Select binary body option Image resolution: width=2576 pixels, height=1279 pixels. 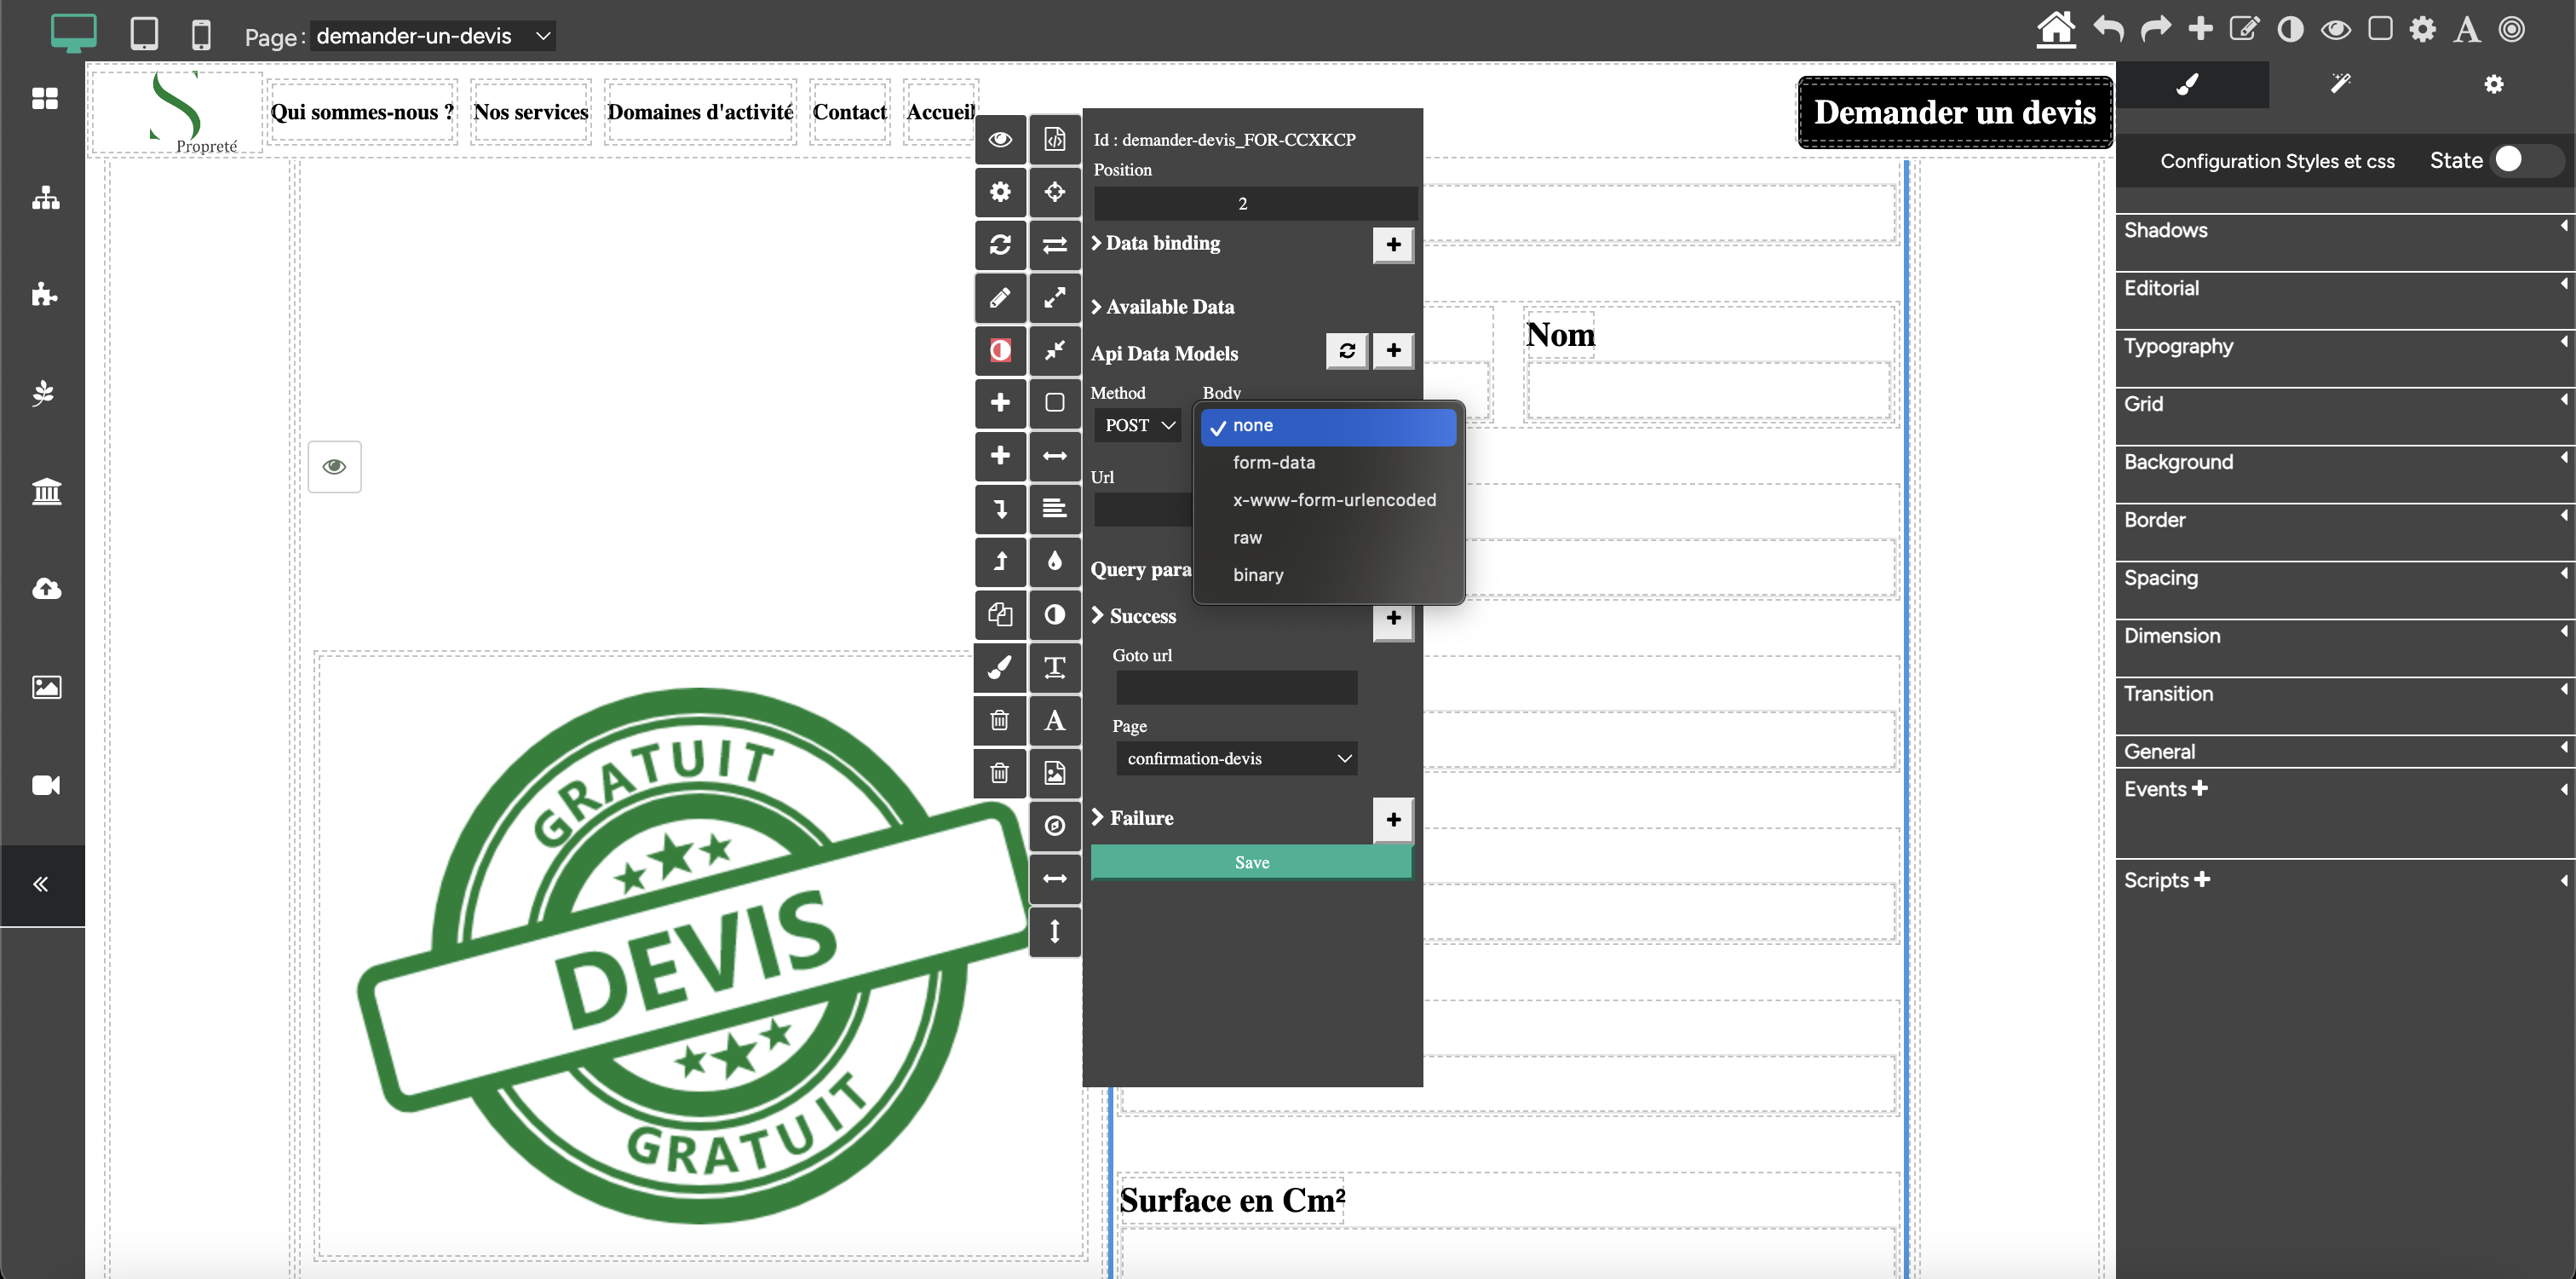(x=1328, y=575)
